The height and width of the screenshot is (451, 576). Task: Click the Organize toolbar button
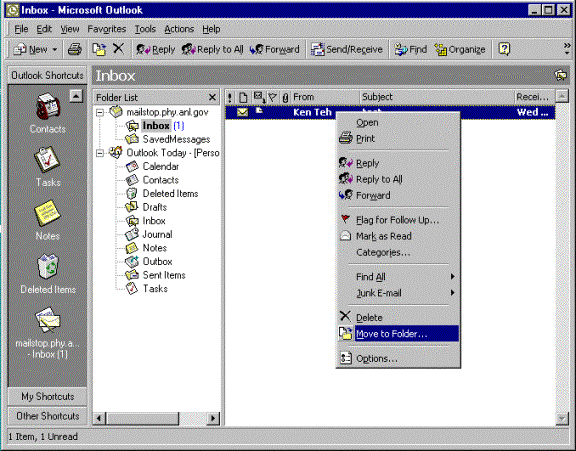[x=460, y=49]
